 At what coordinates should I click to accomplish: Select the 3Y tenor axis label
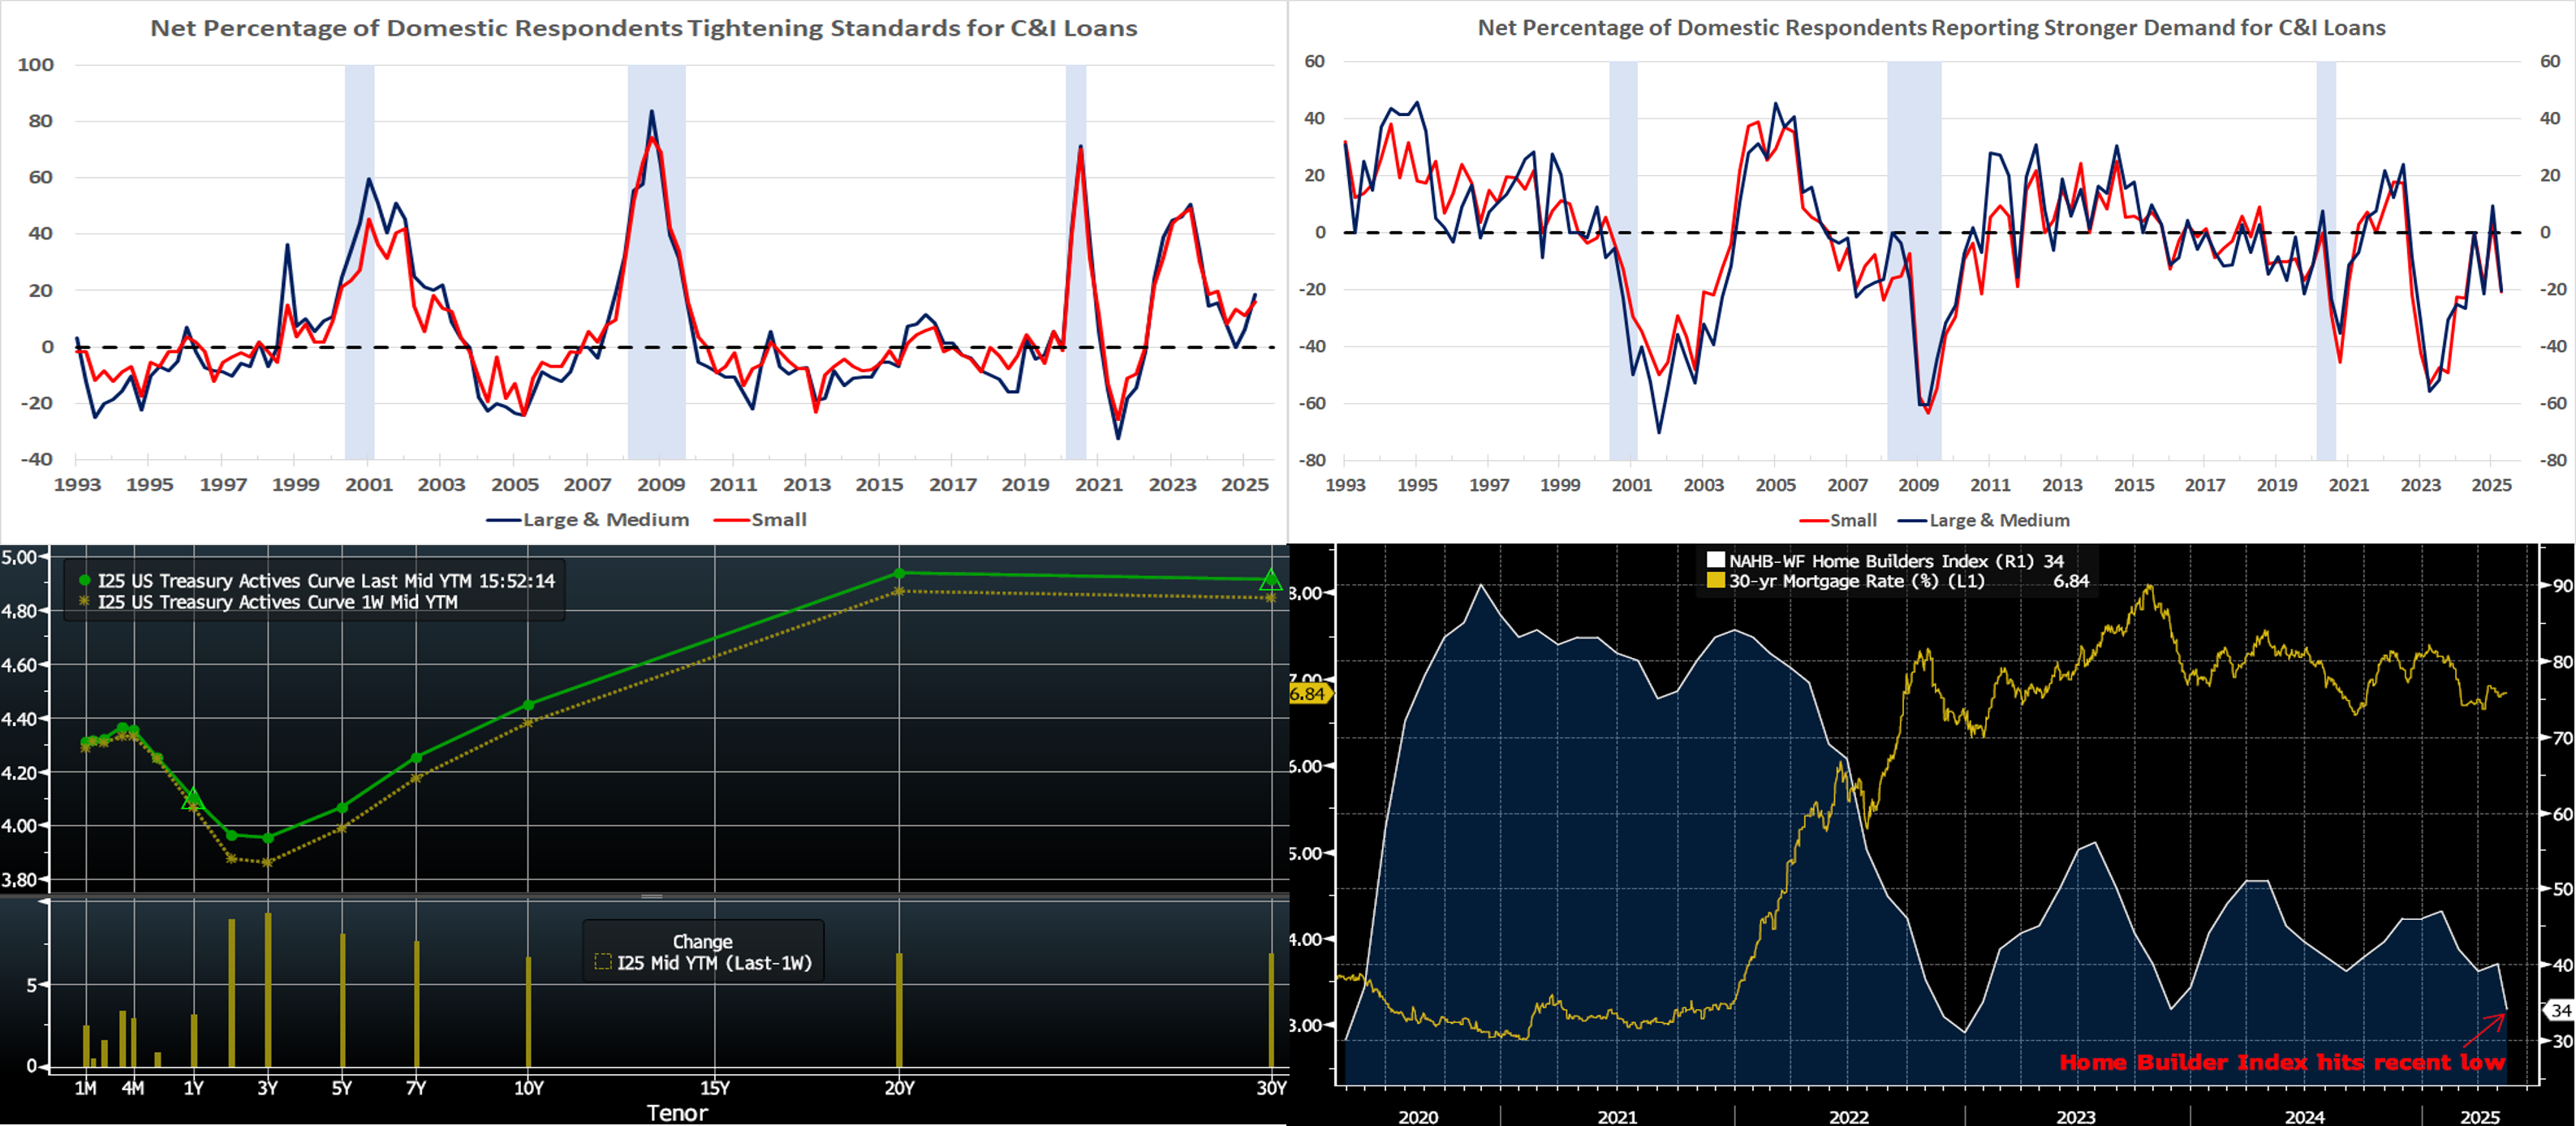[x=267, y=1088]
